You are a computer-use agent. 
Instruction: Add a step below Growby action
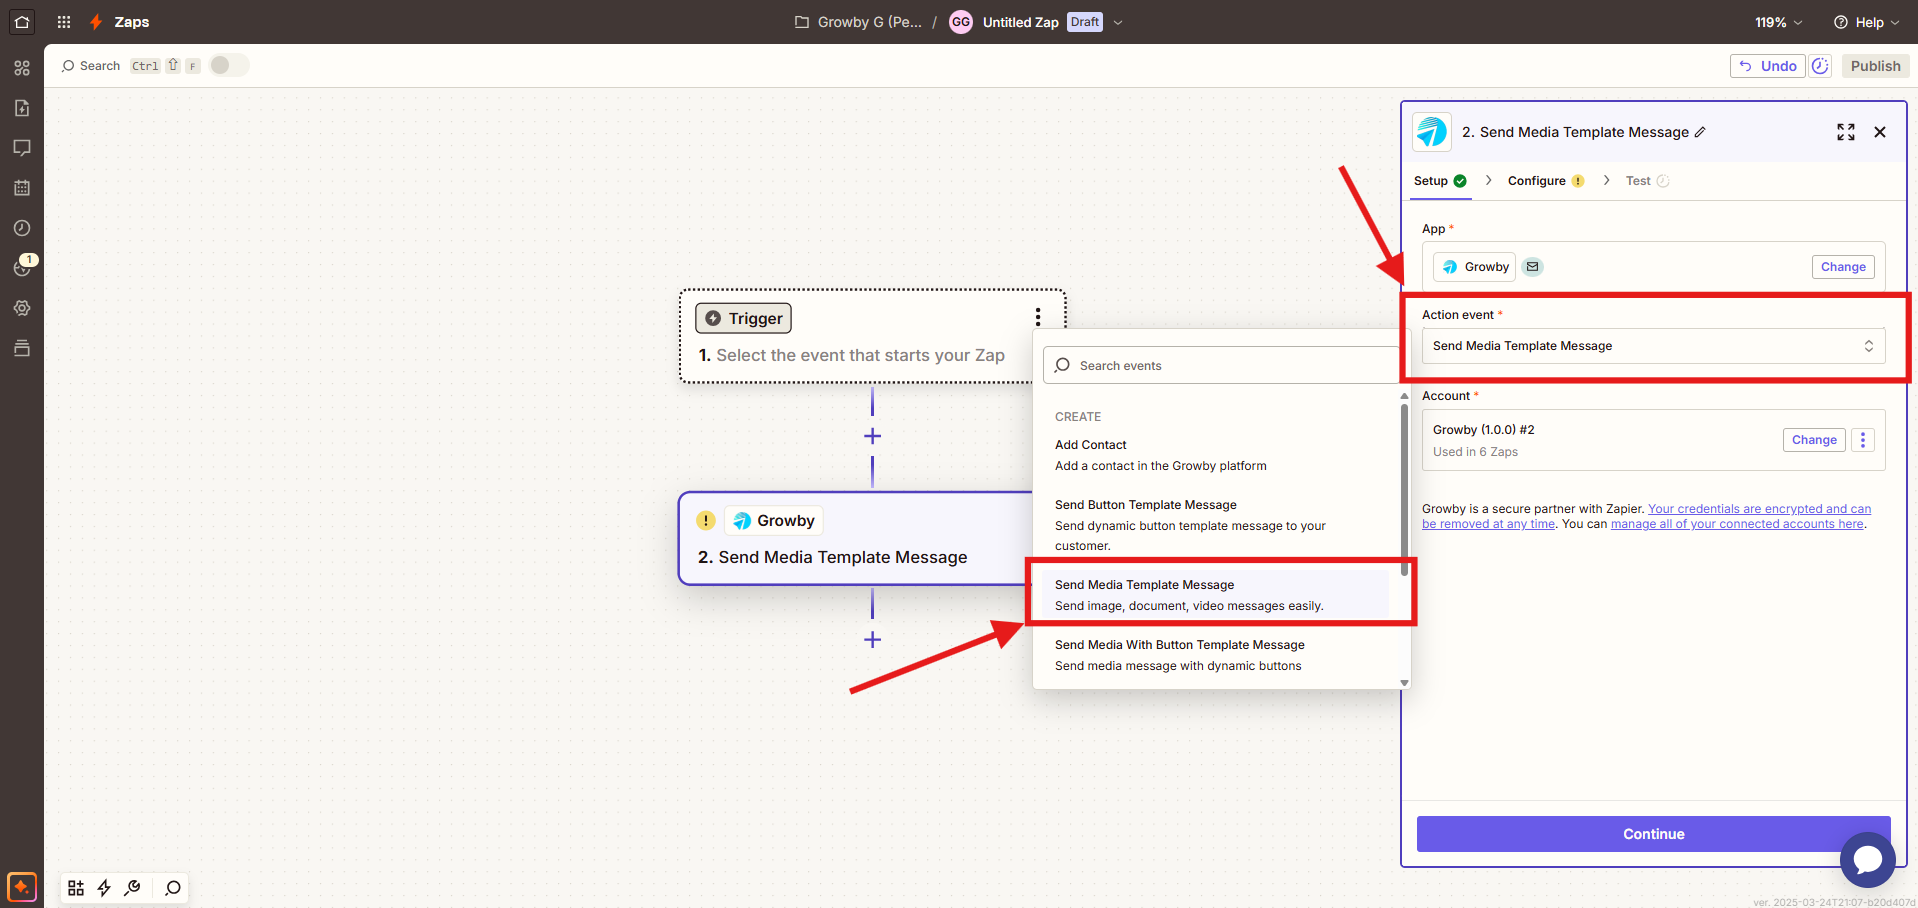pyautogui.click(x=872, y=640)
